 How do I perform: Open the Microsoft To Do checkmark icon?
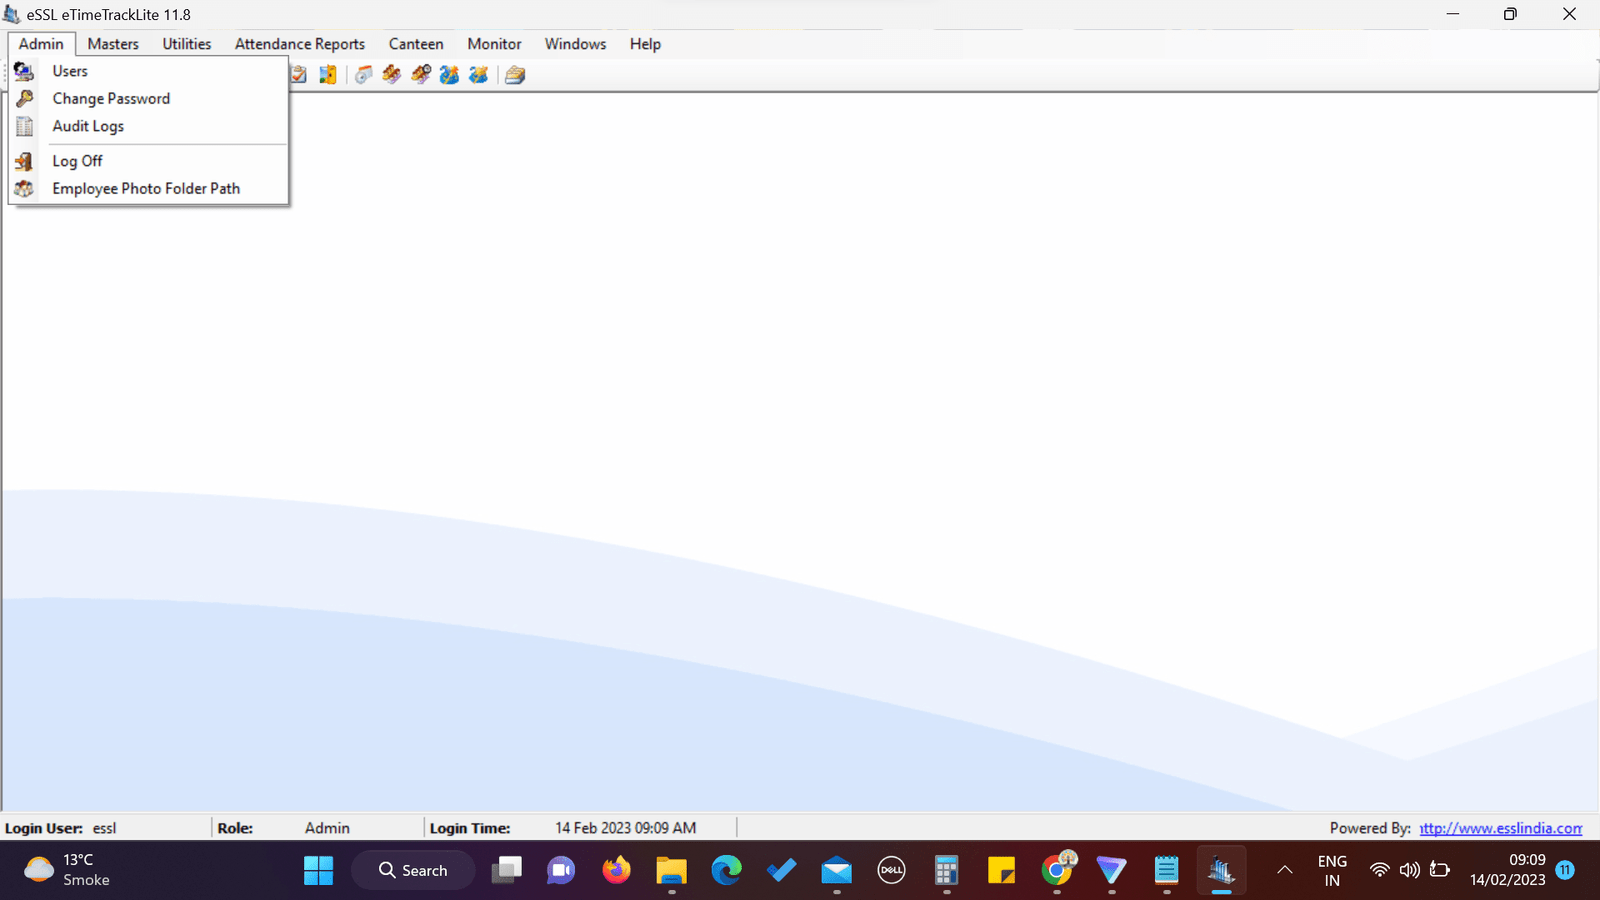click(781, 870)
